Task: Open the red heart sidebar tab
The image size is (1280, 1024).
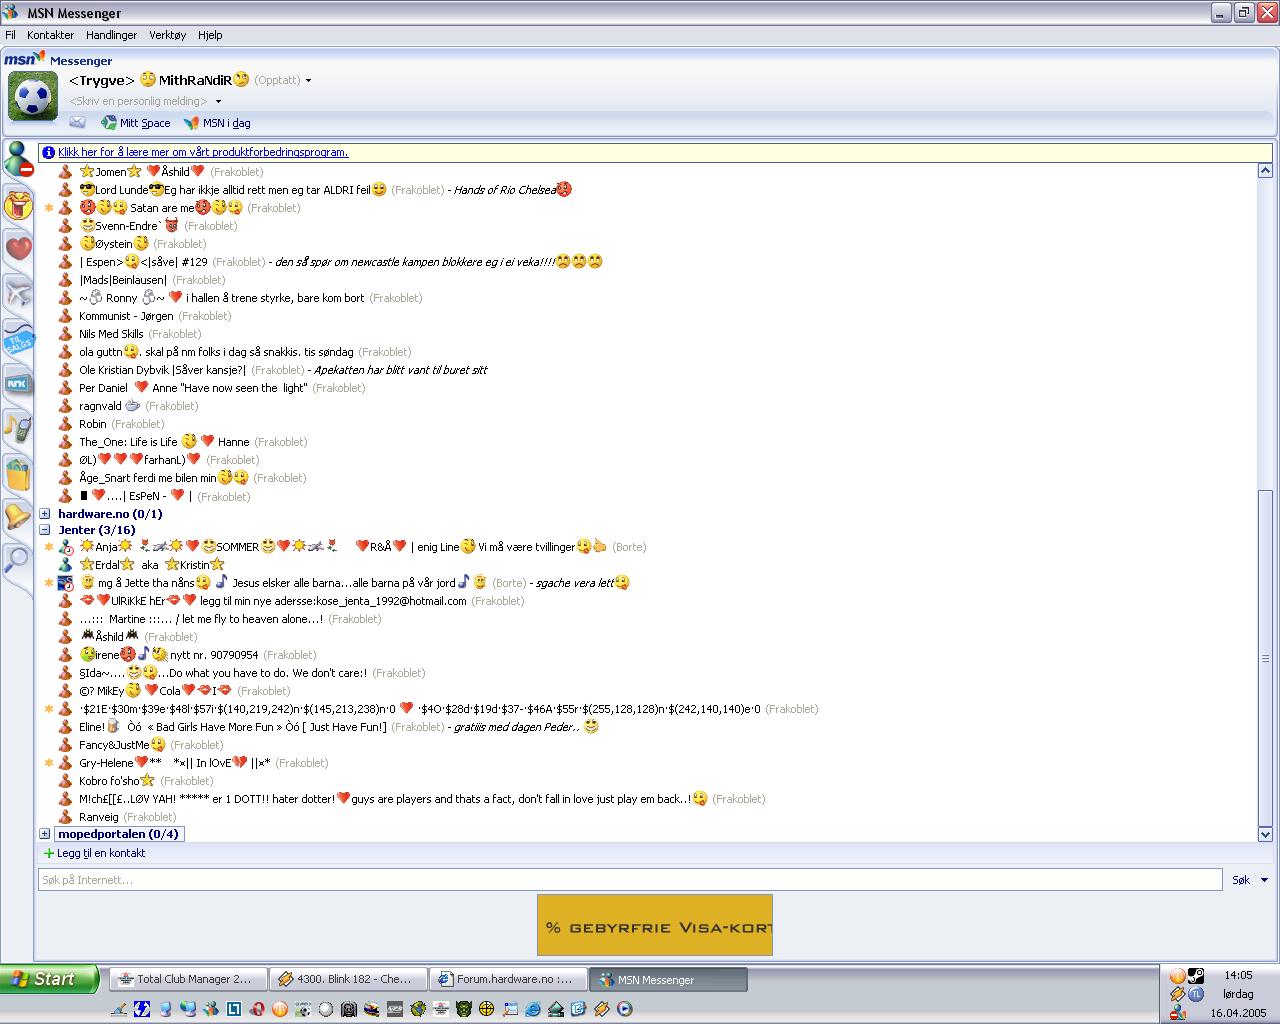Action: [18, 248]
